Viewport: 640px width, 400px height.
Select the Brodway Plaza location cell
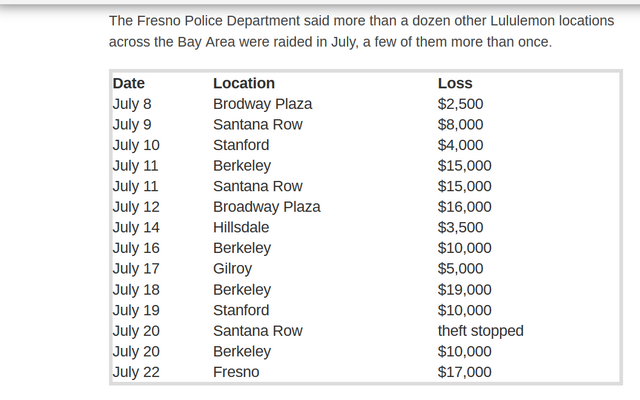262,104
